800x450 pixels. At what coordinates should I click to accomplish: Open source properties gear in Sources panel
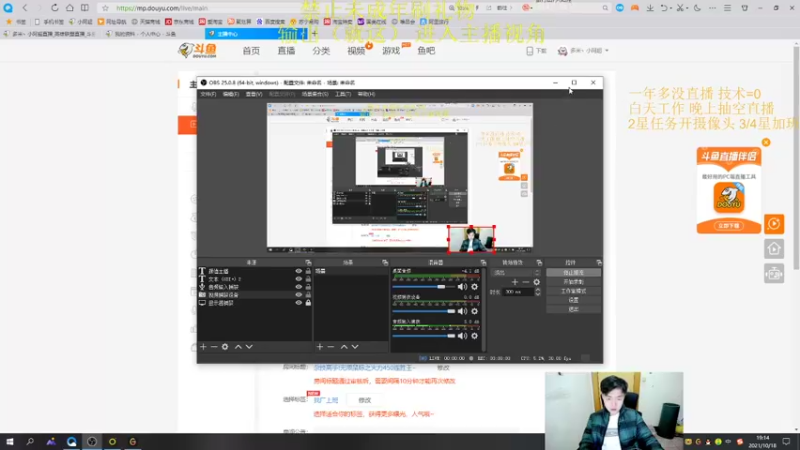click(x=225, y=347)
